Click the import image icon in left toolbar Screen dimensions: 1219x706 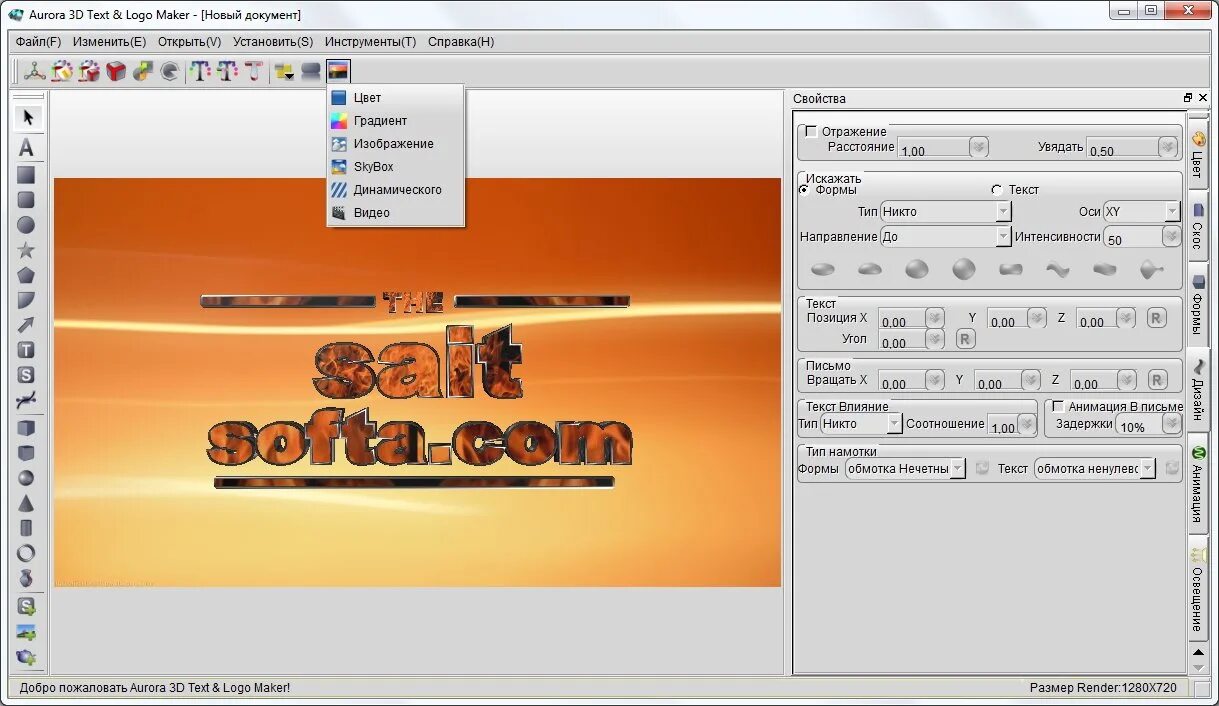pos(27,633)
